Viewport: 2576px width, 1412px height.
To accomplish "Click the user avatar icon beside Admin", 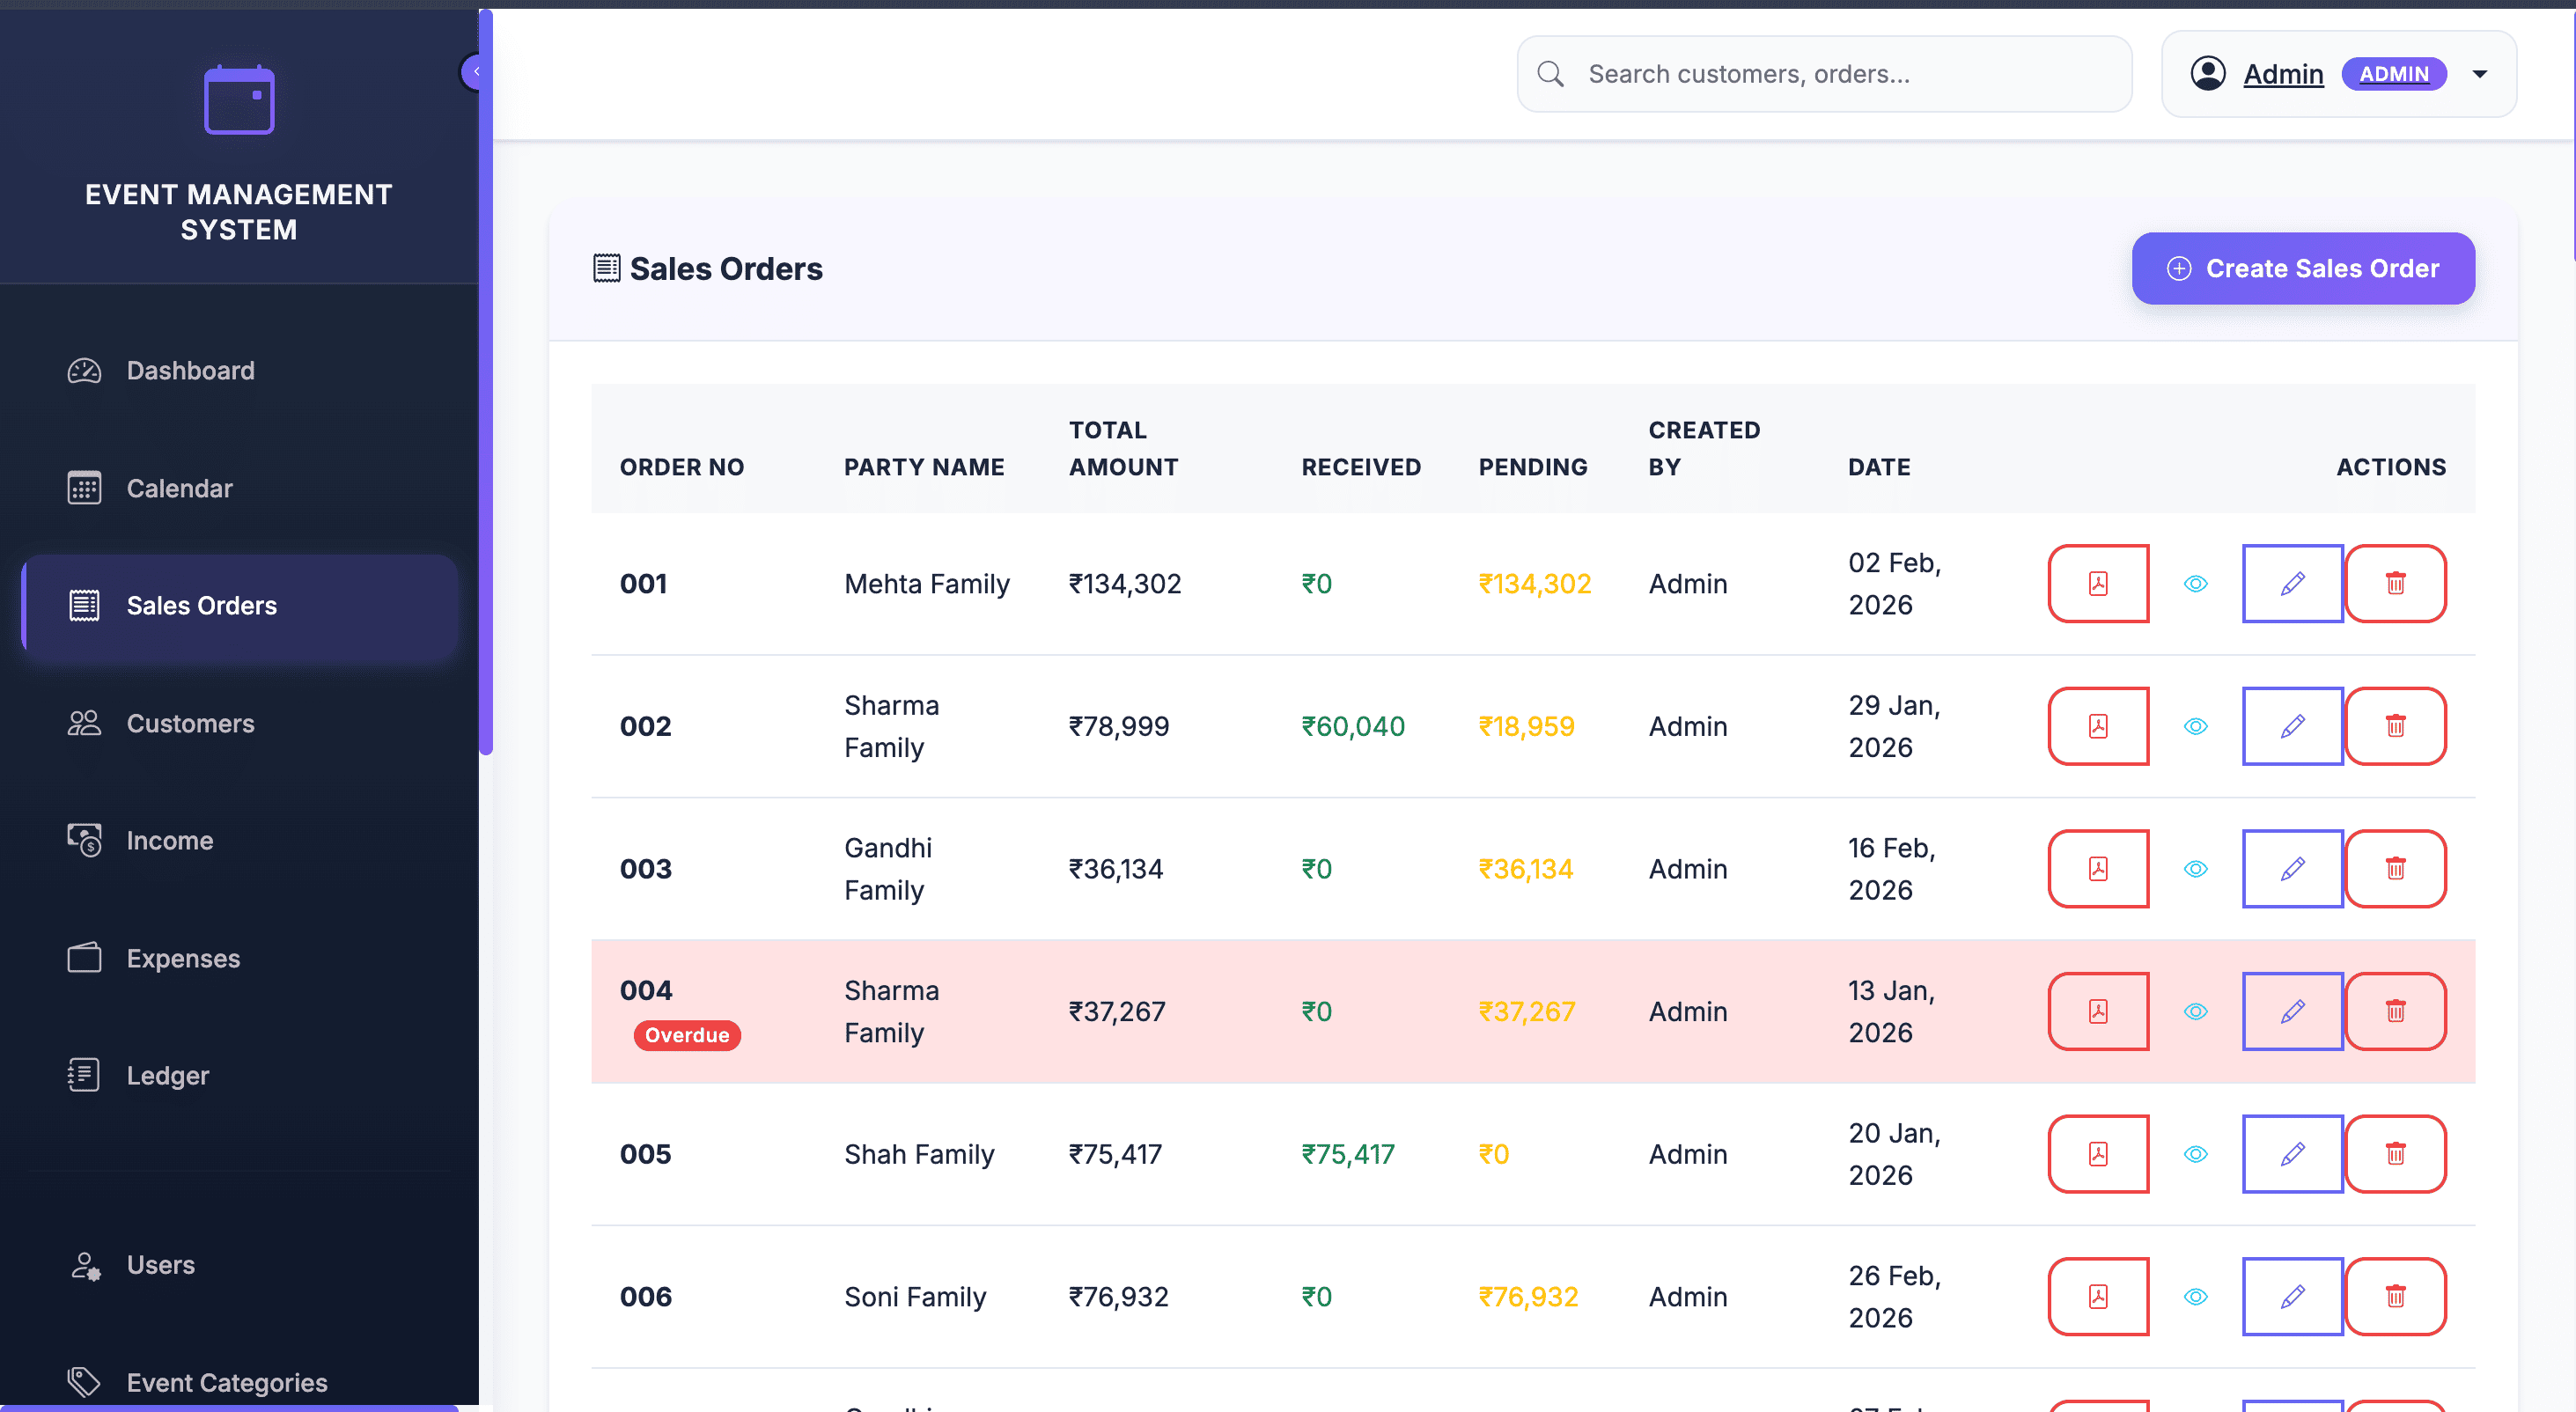I will pos(2207,74).
